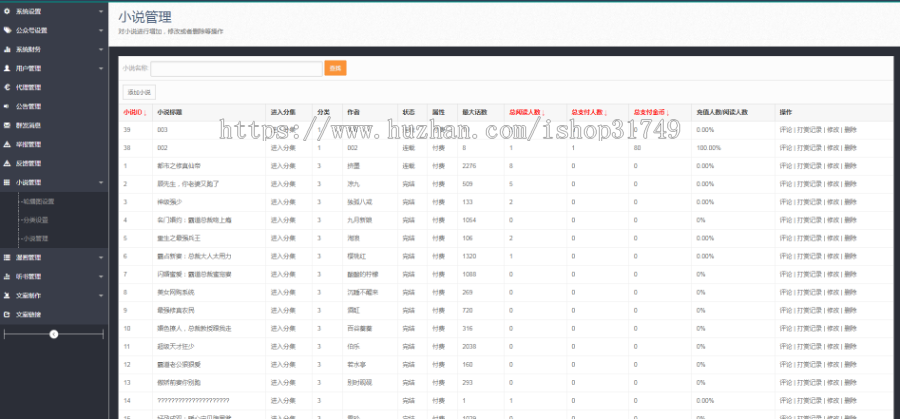
Task: Expand the 系统财务 menu arrow
Action: click(101, 49)
